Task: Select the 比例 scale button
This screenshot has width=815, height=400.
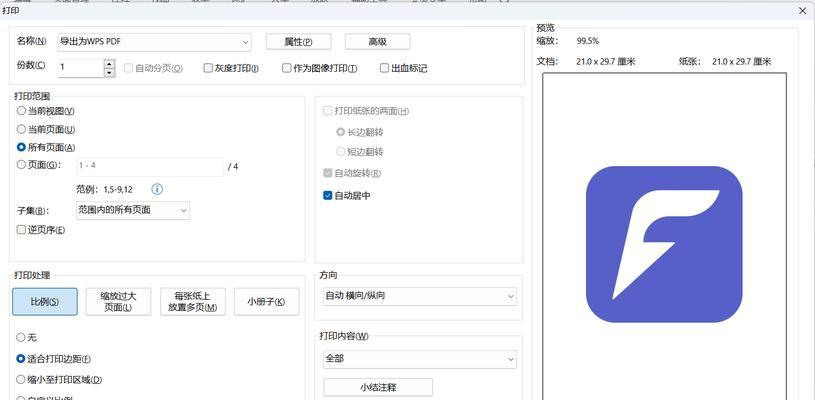Action: [45, 302]
